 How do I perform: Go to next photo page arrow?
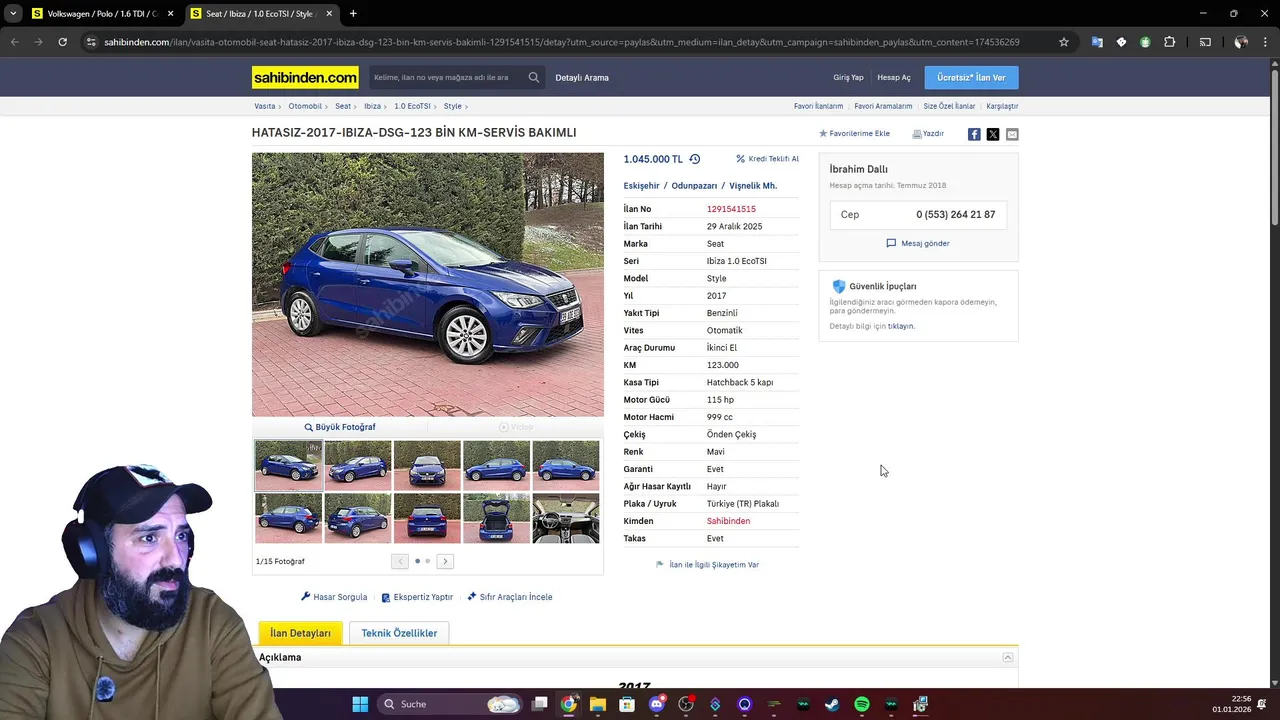[x=445, y=561]
